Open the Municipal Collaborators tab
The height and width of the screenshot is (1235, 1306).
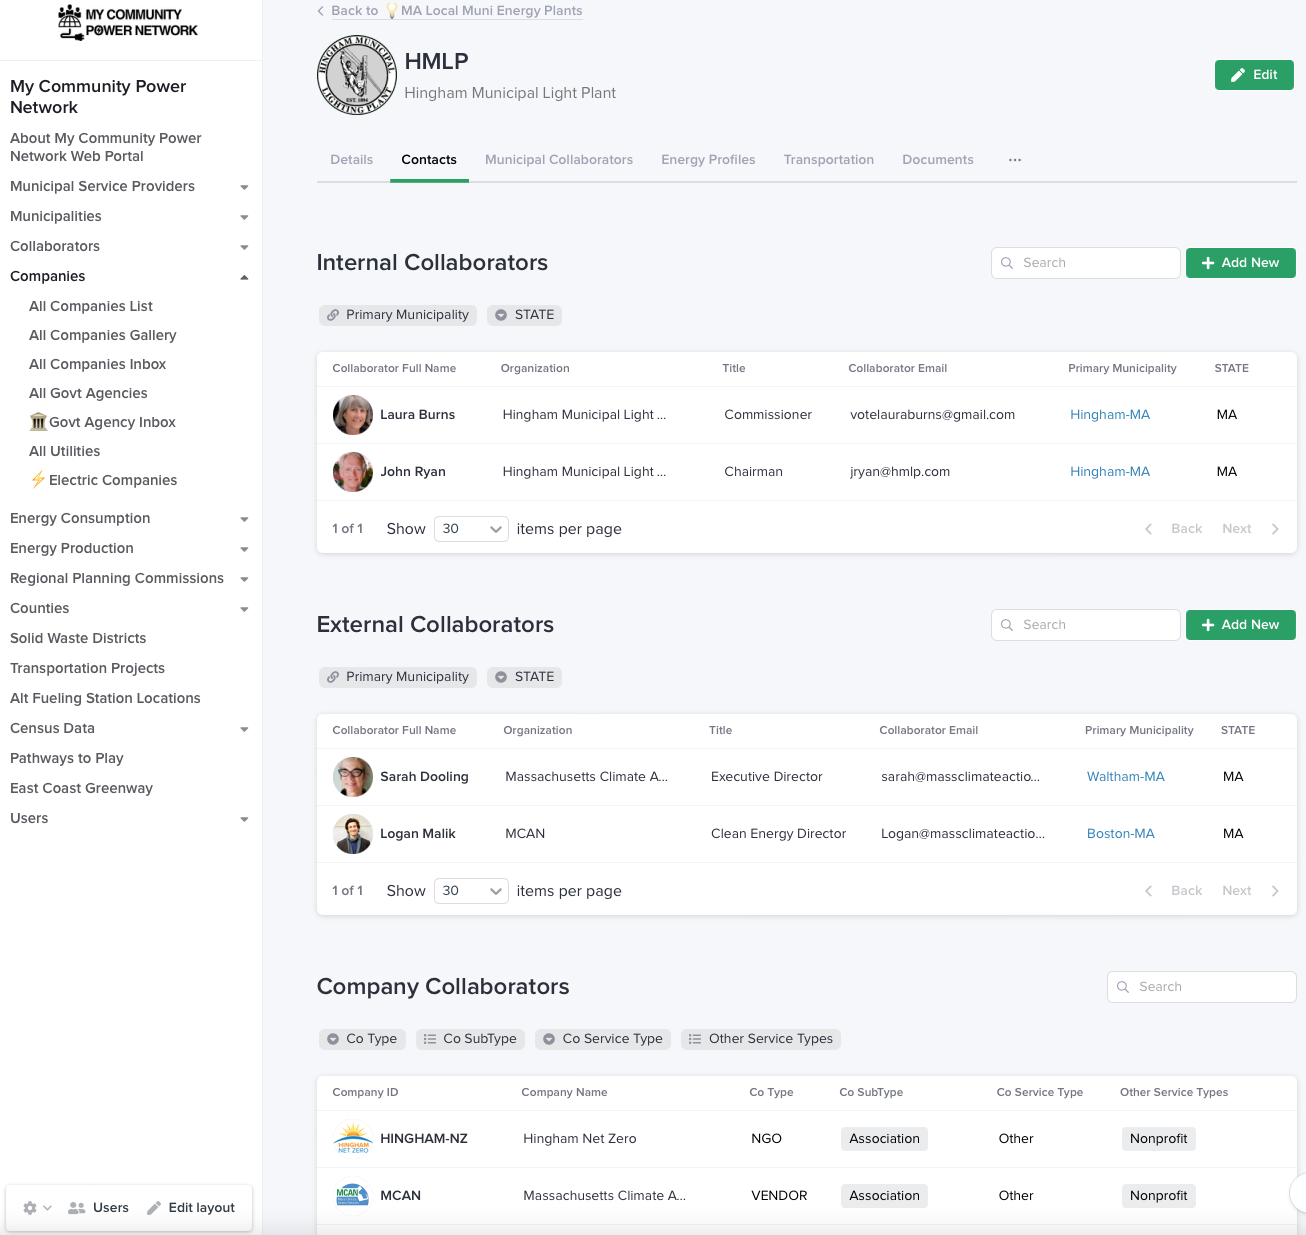coord(559,160)
